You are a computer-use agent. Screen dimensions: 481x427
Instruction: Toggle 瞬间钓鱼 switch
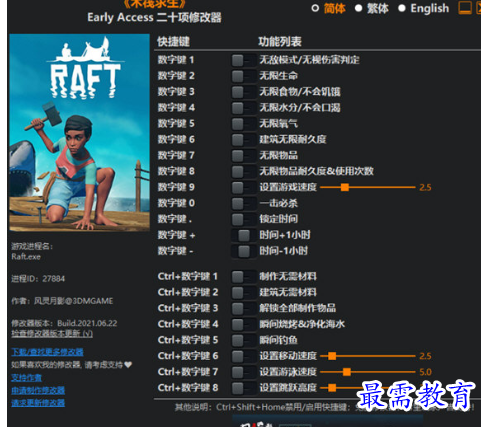(244, 340)
